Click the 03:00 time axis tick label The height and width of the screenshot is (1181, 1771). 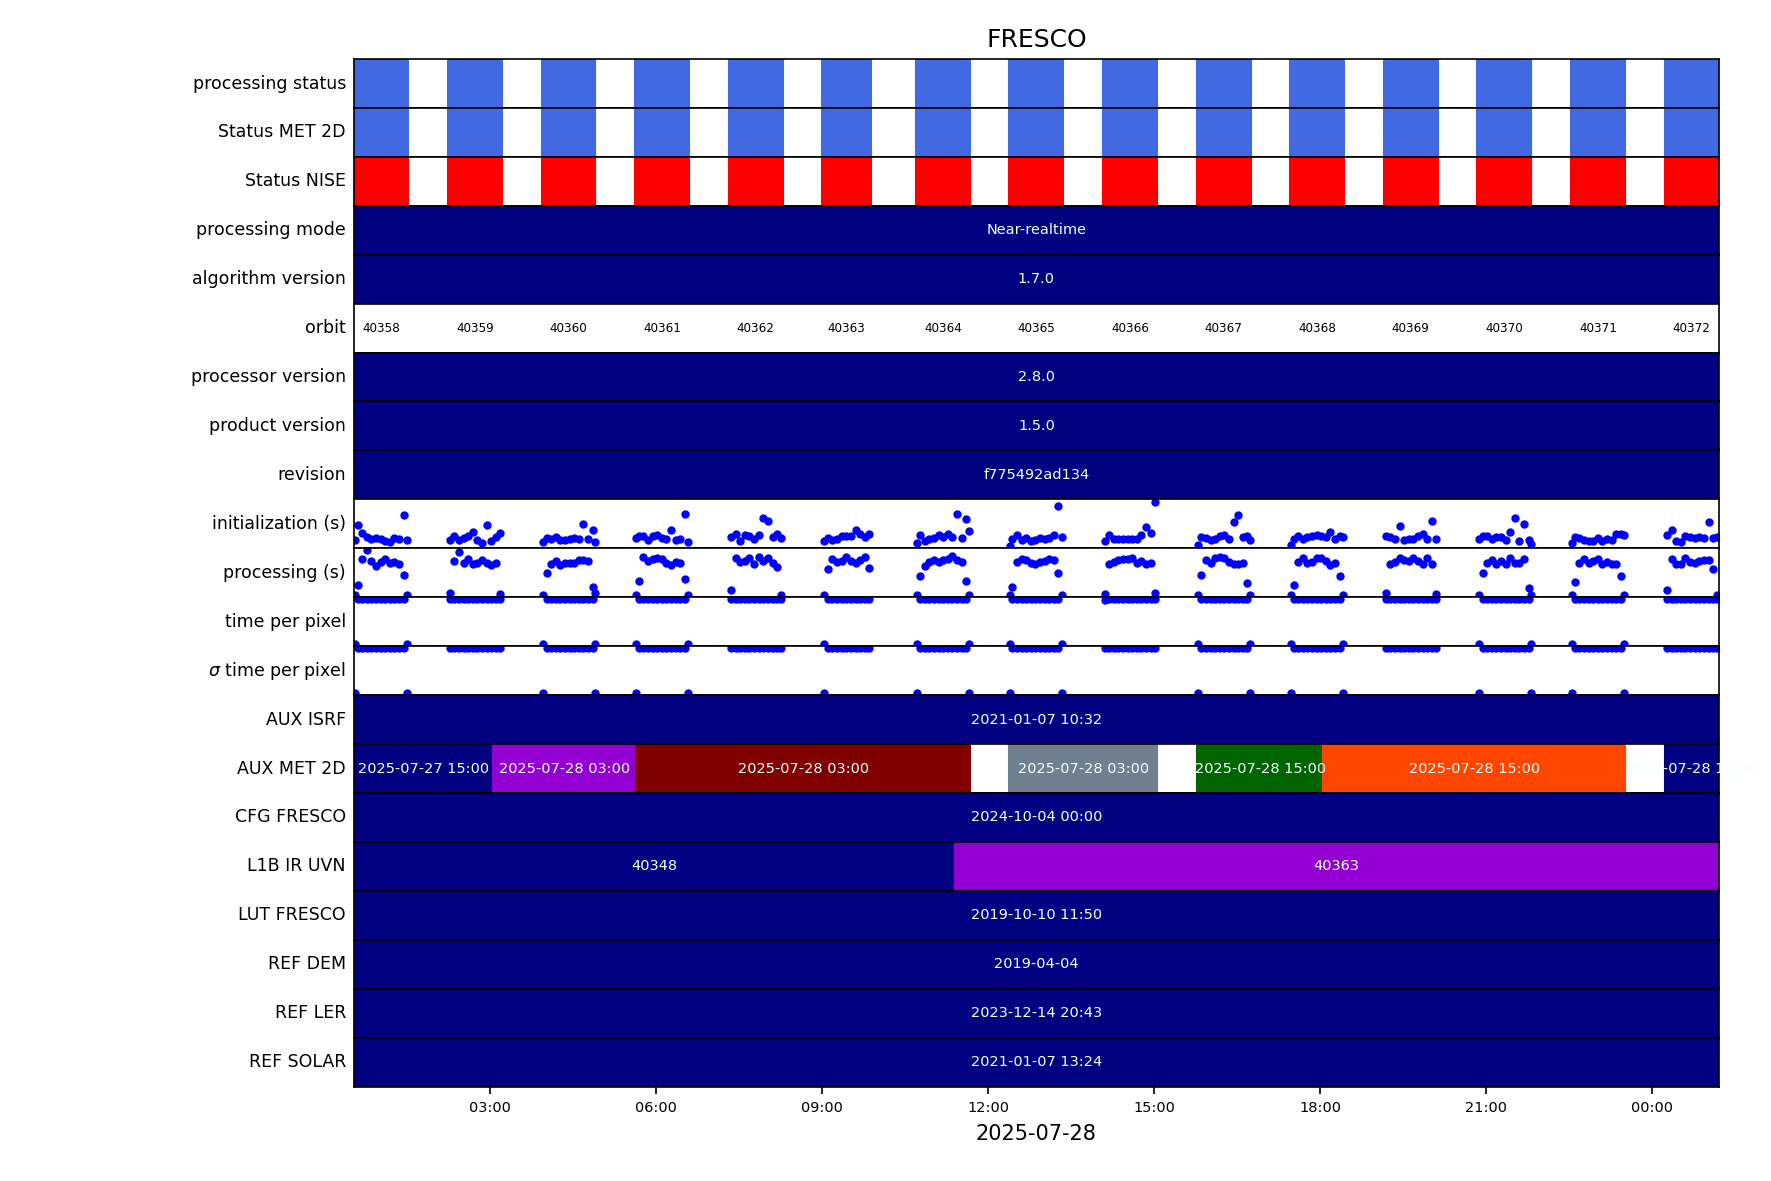coord(490,1107)
